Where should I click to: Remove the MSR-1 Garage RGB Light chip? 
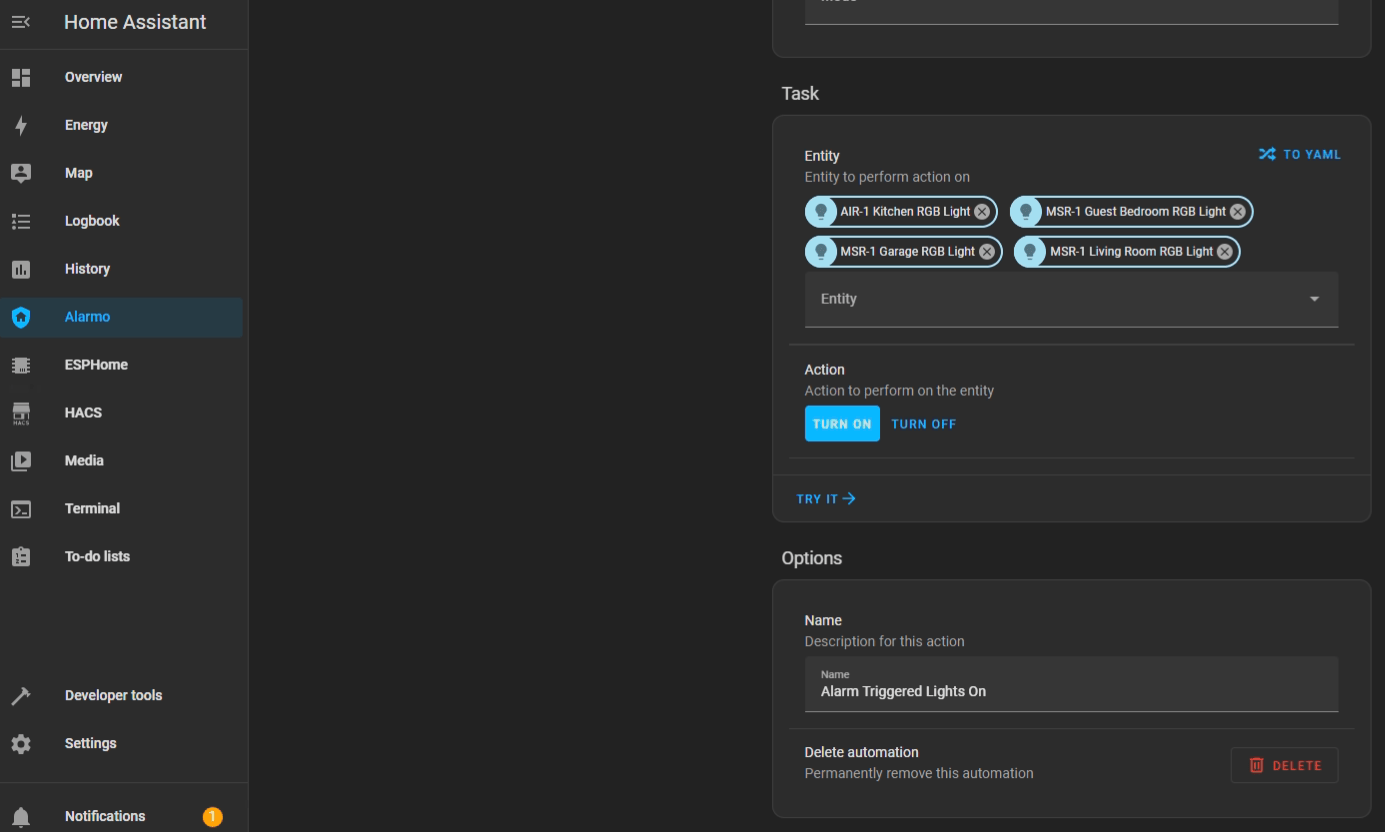point(987,252)
